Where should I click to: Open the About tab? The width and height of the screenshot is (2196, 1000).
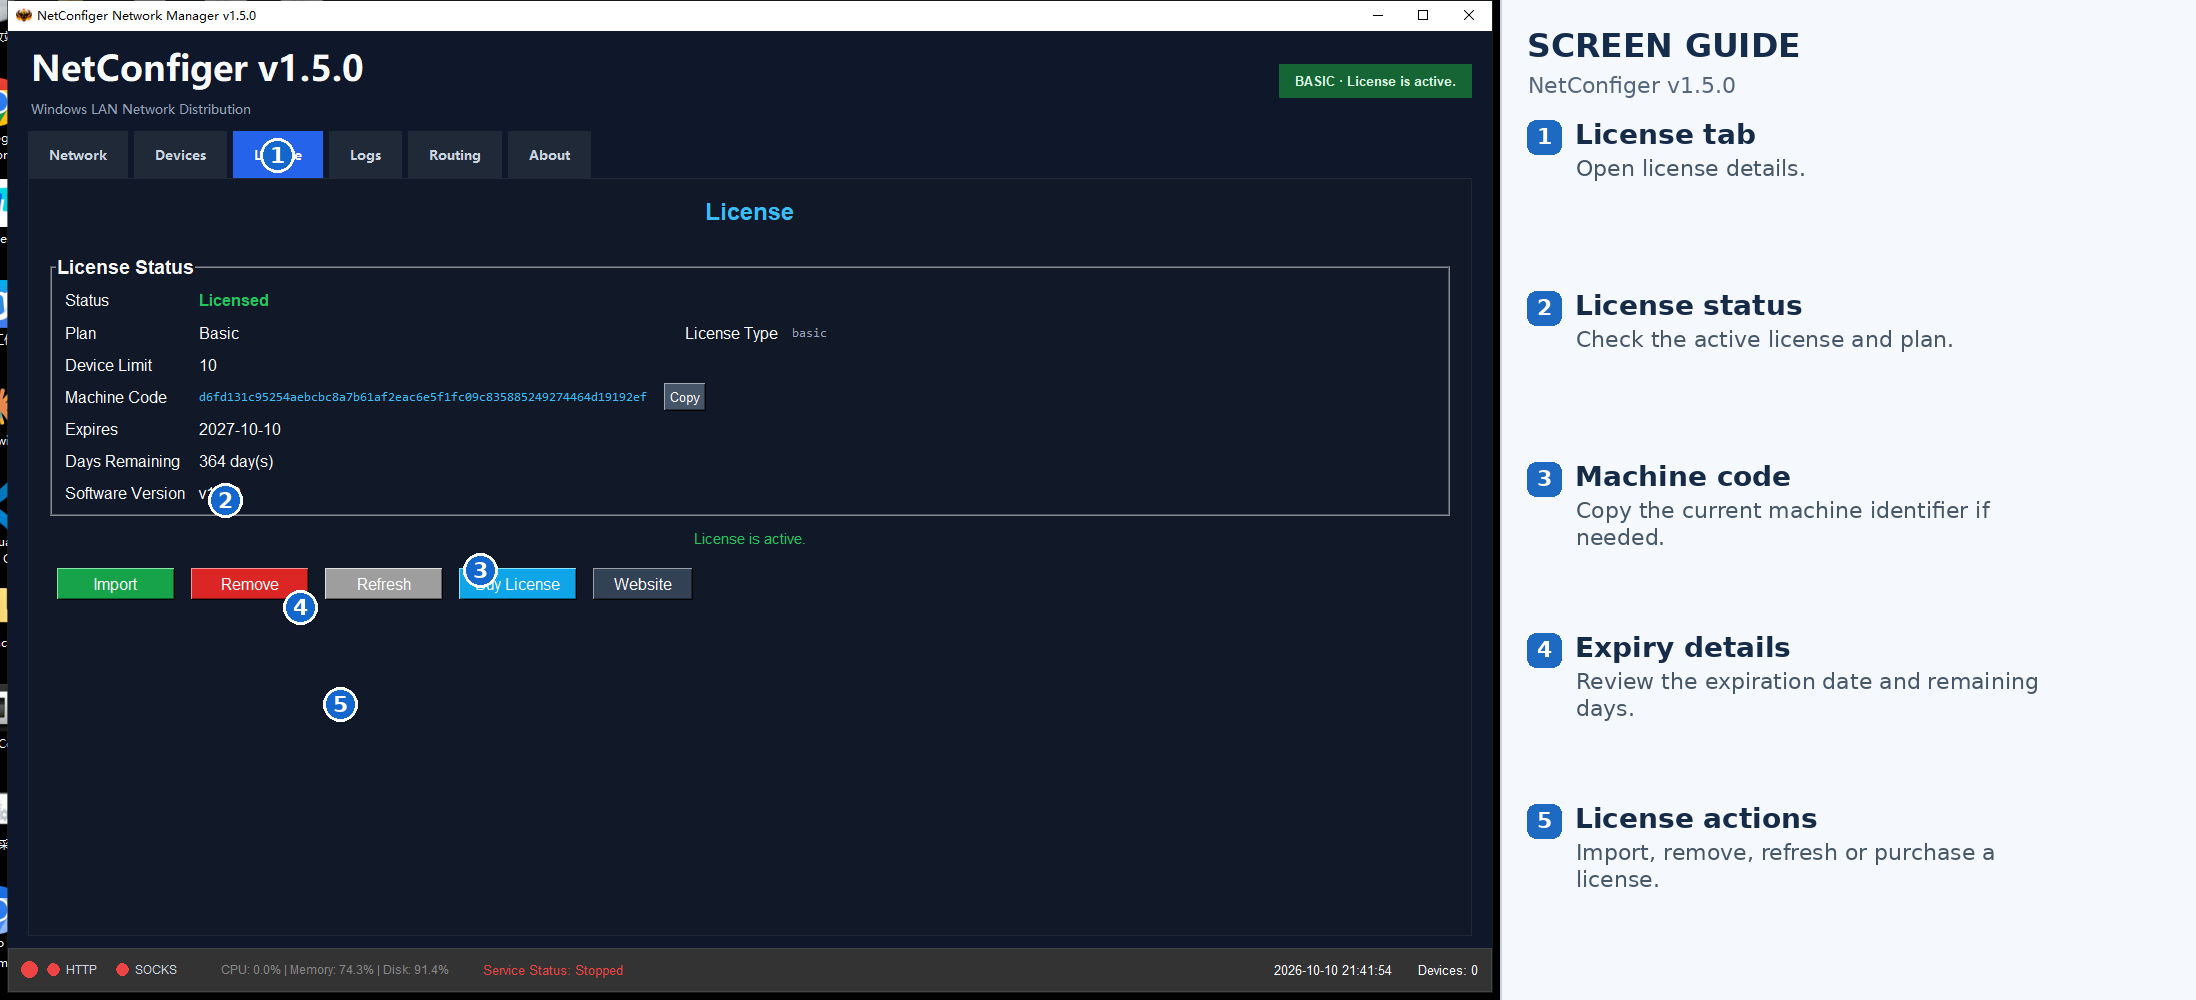[549, 155]
